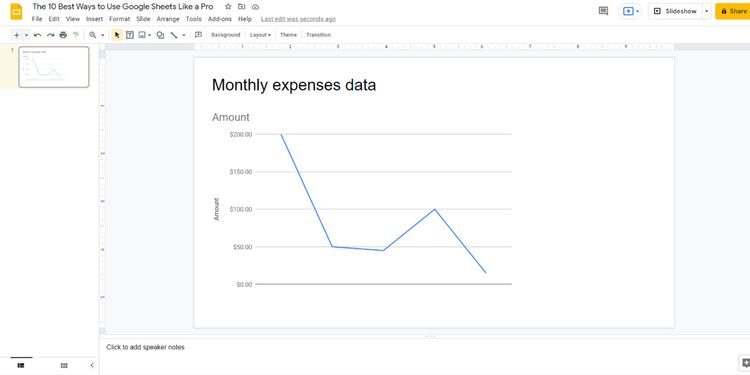Click the $100.00 axis label
750x375 pixels.
pos(241,209)
